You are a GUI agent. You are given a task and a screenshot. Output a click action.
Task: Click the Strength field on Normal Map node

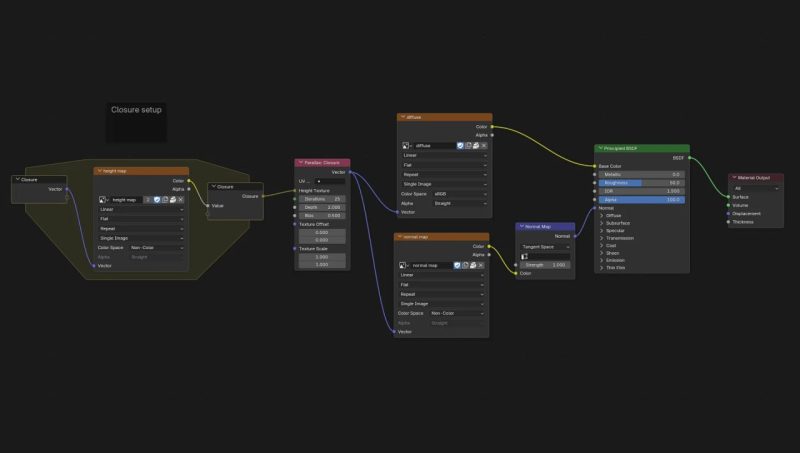[546, 265]
